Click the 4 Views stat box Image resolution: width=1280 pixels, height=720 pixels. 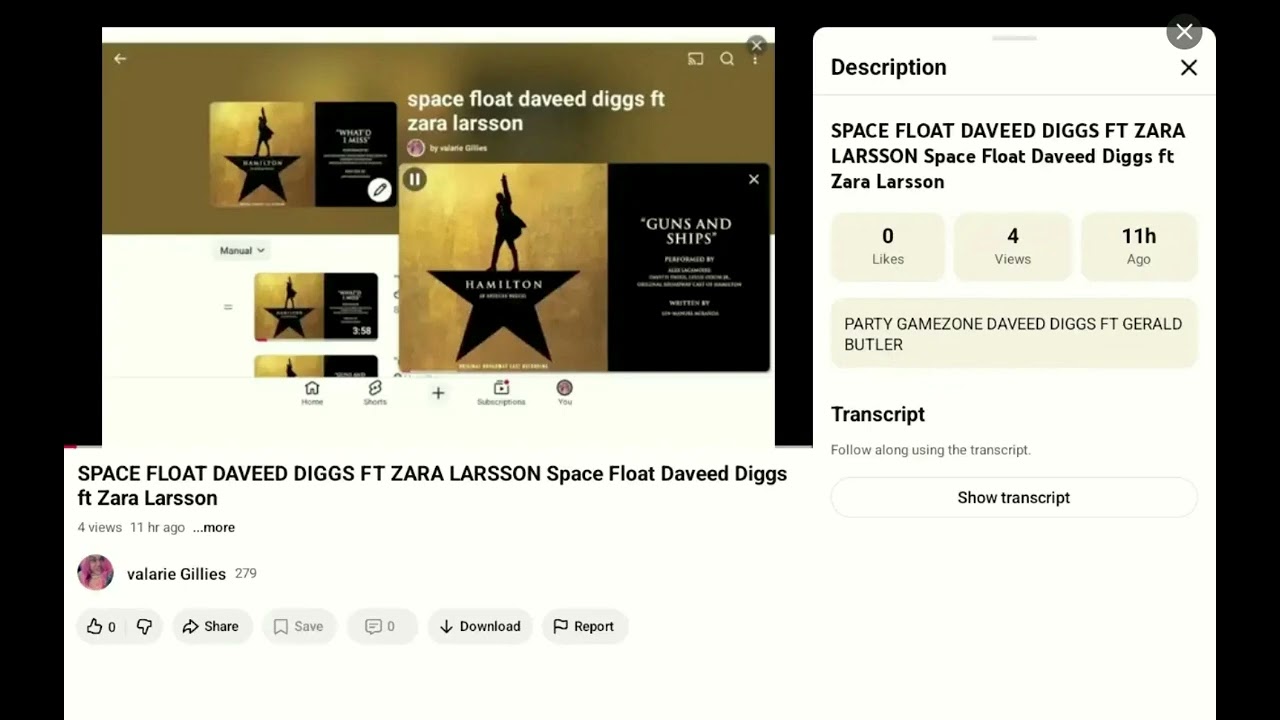[1013, 246]
